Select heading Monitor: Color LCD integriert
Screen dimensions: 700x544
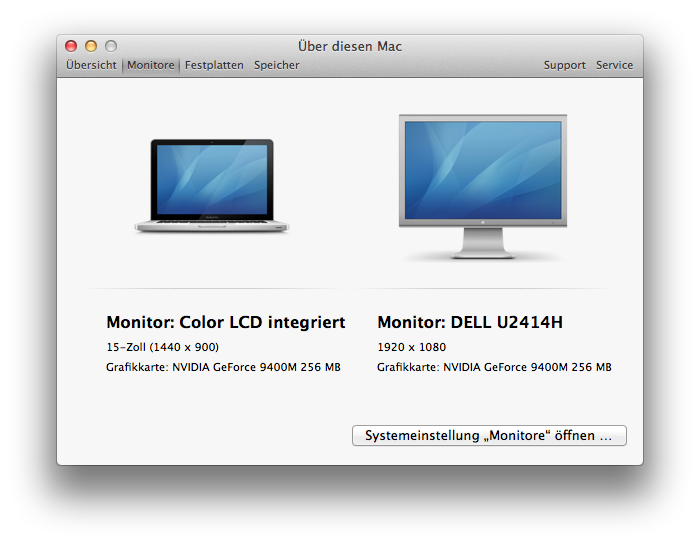(x=226, y=322)
